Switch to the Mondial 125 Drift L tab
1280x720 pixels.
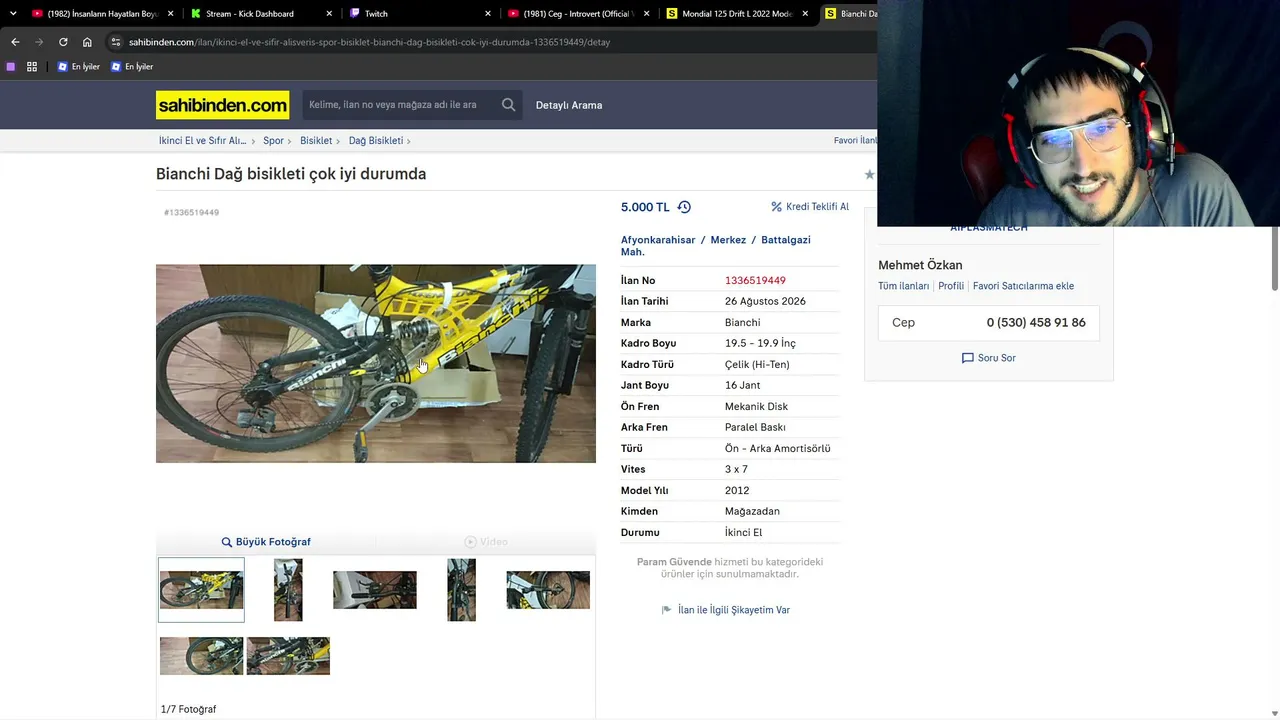pyautogui.click(x=737, y=14)
